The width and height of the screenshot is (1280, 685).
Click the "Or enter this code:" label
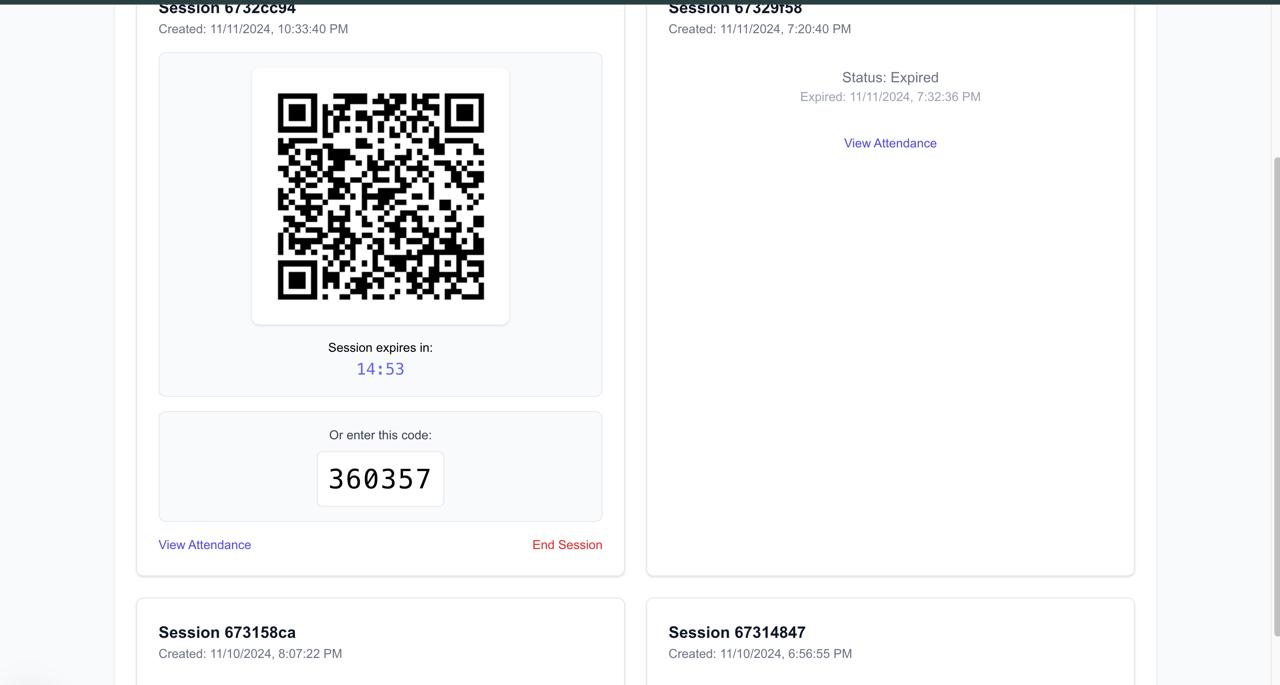[x=380, y=435]
